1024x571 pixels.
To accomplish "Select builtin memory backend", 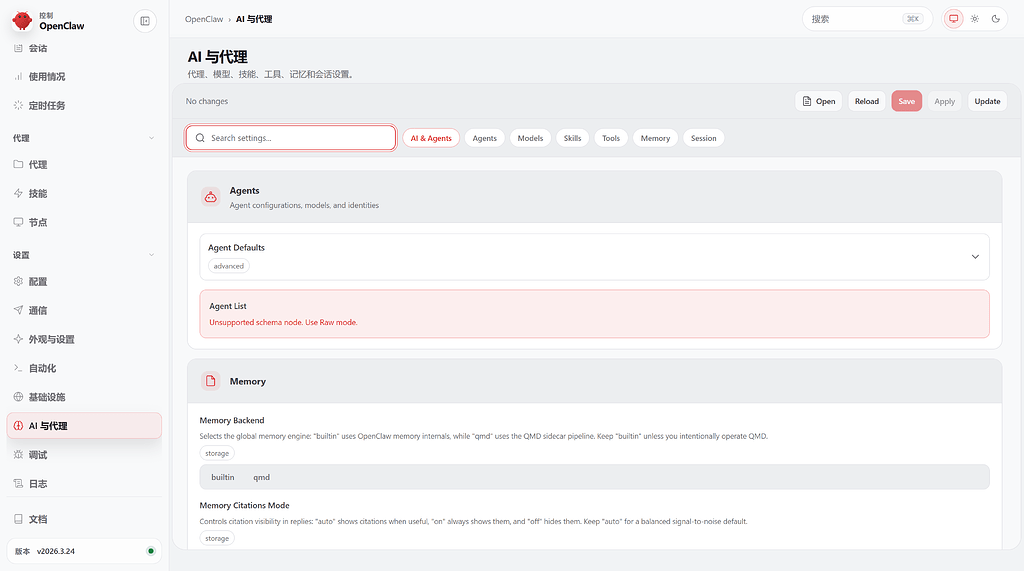I will click(223, 477).
